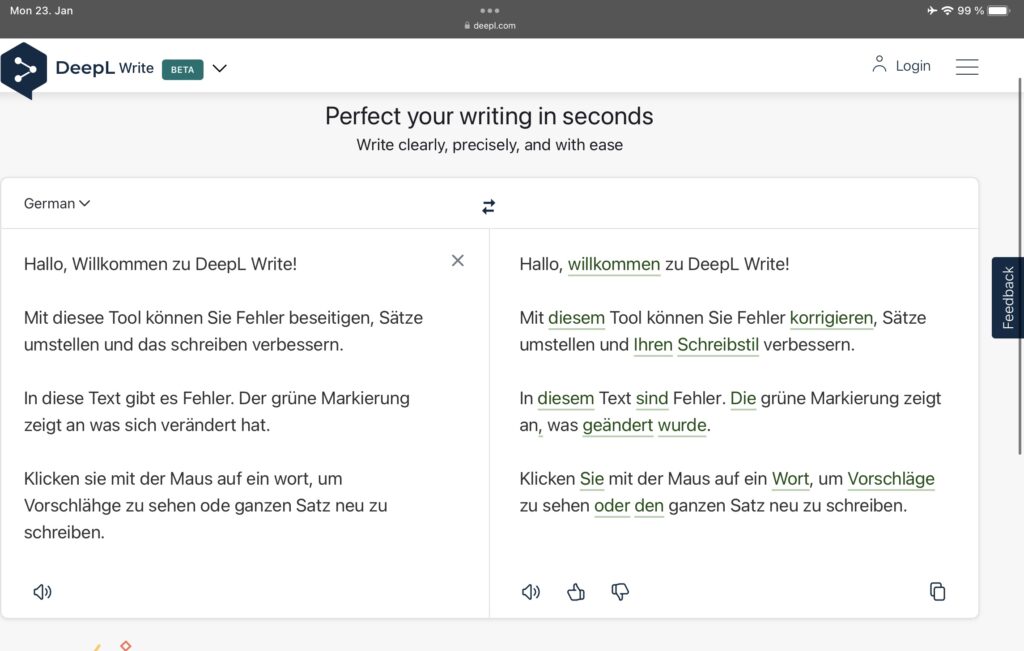Click the DeepL hexagon logo
The width and height of the screenshot is (1024, 651).
click(24, 70)
